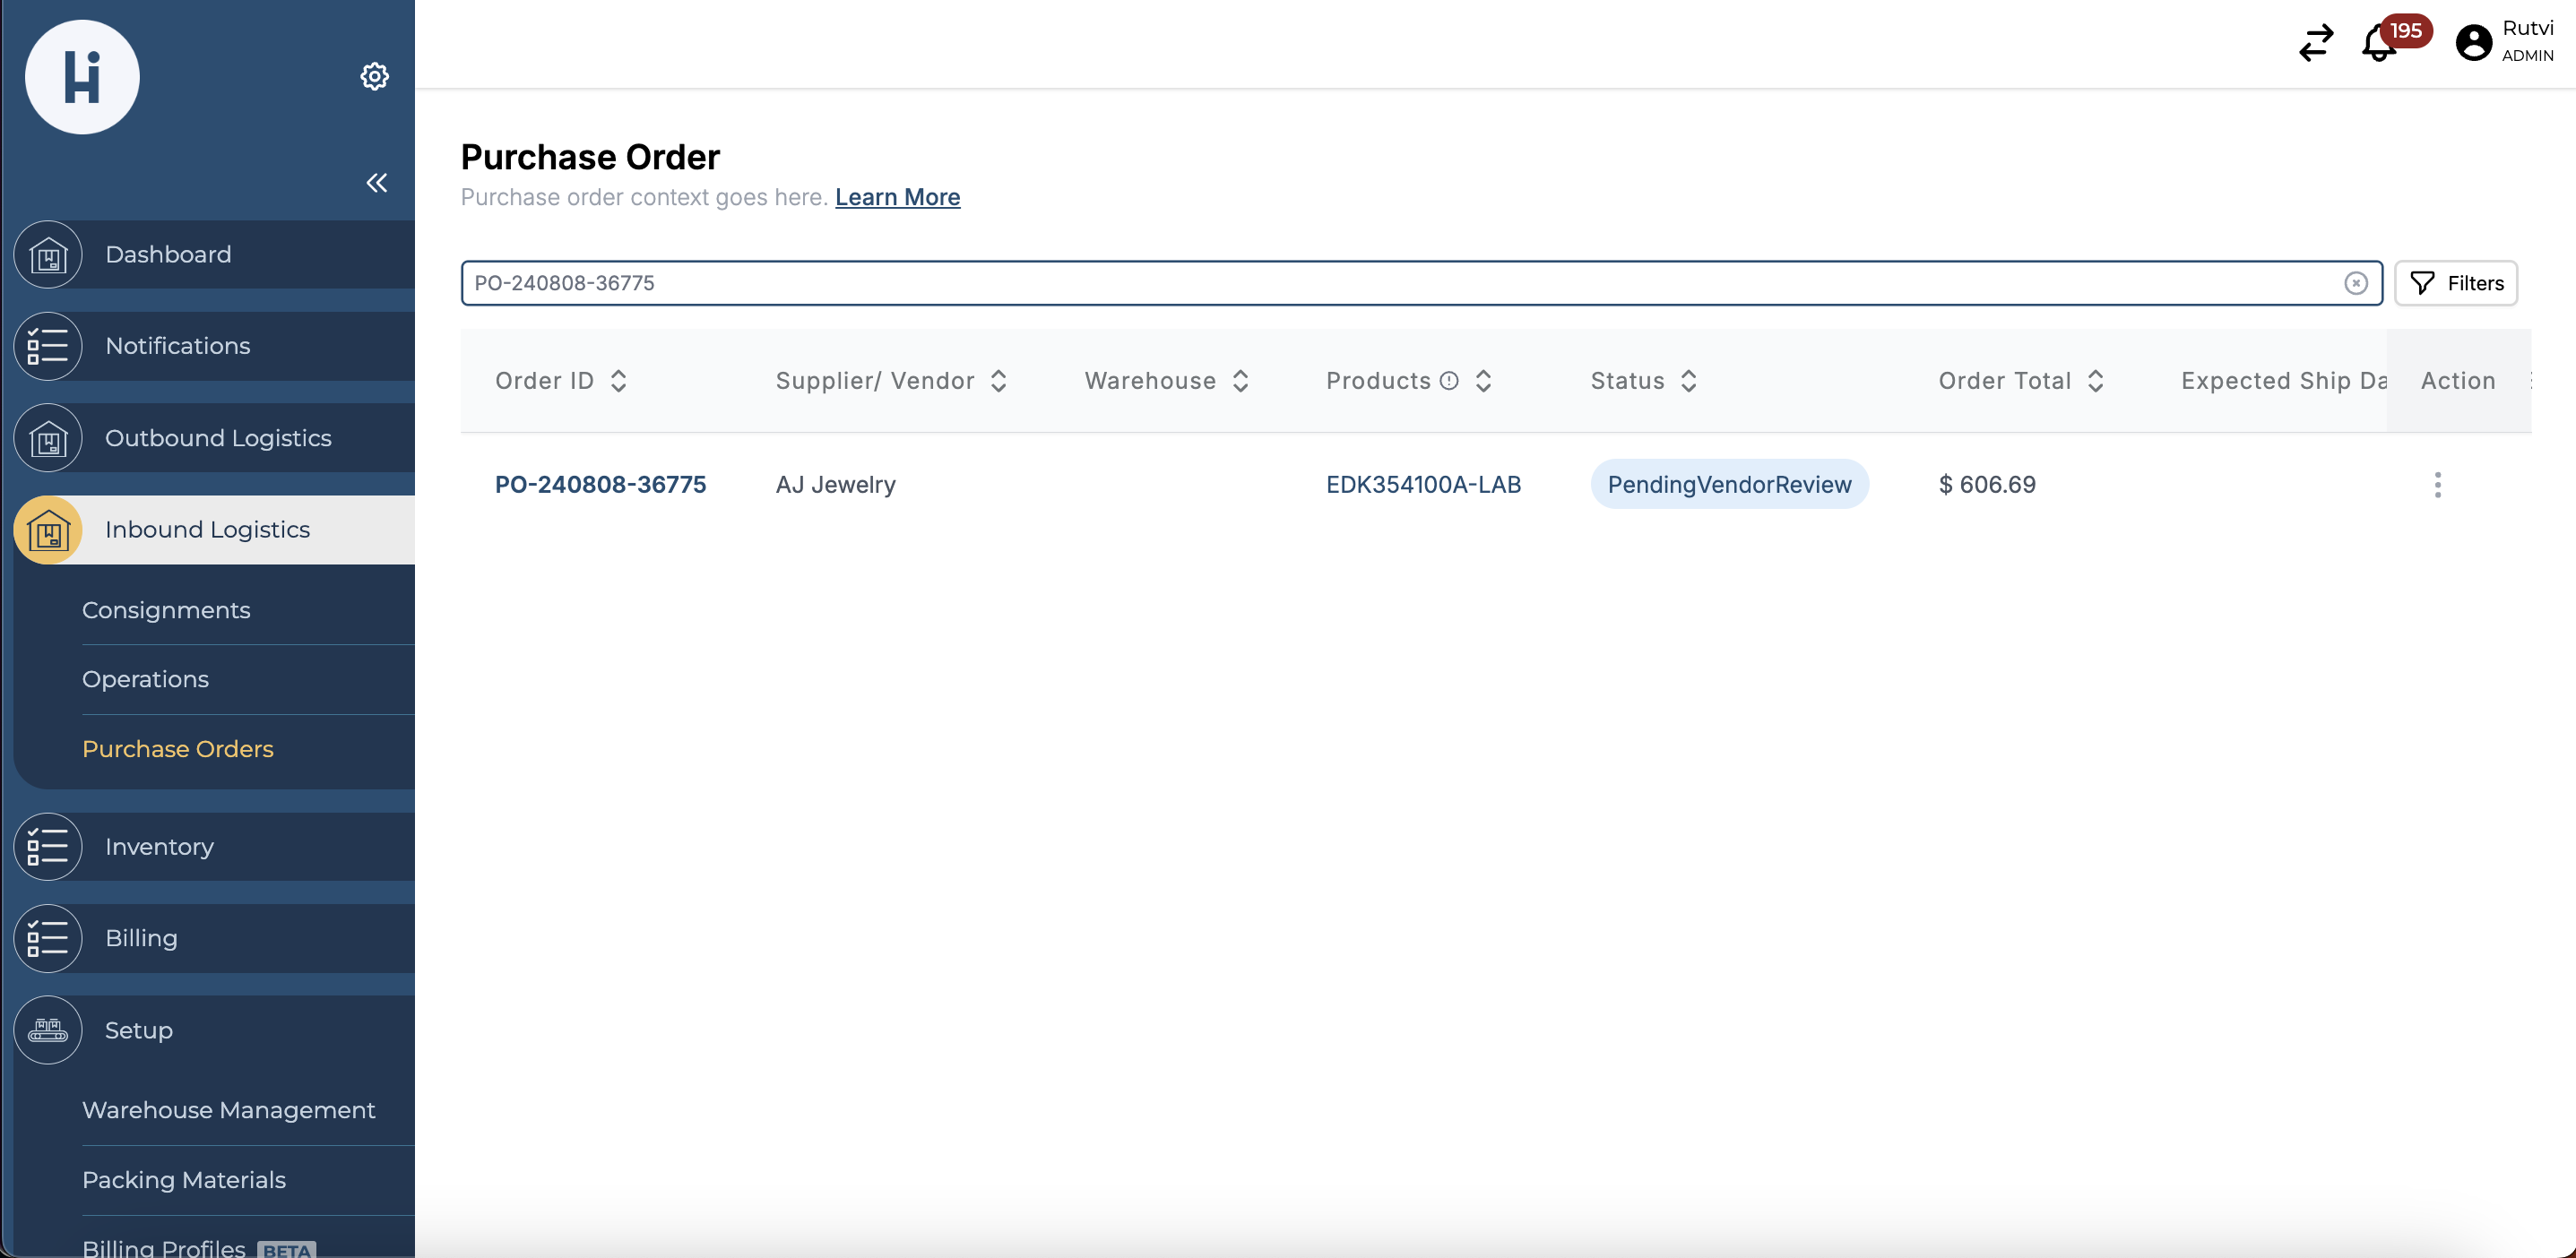
Task: Open the notification bell showing 195 alerts
Action: pyautogui.click(x=2378, y=43)
